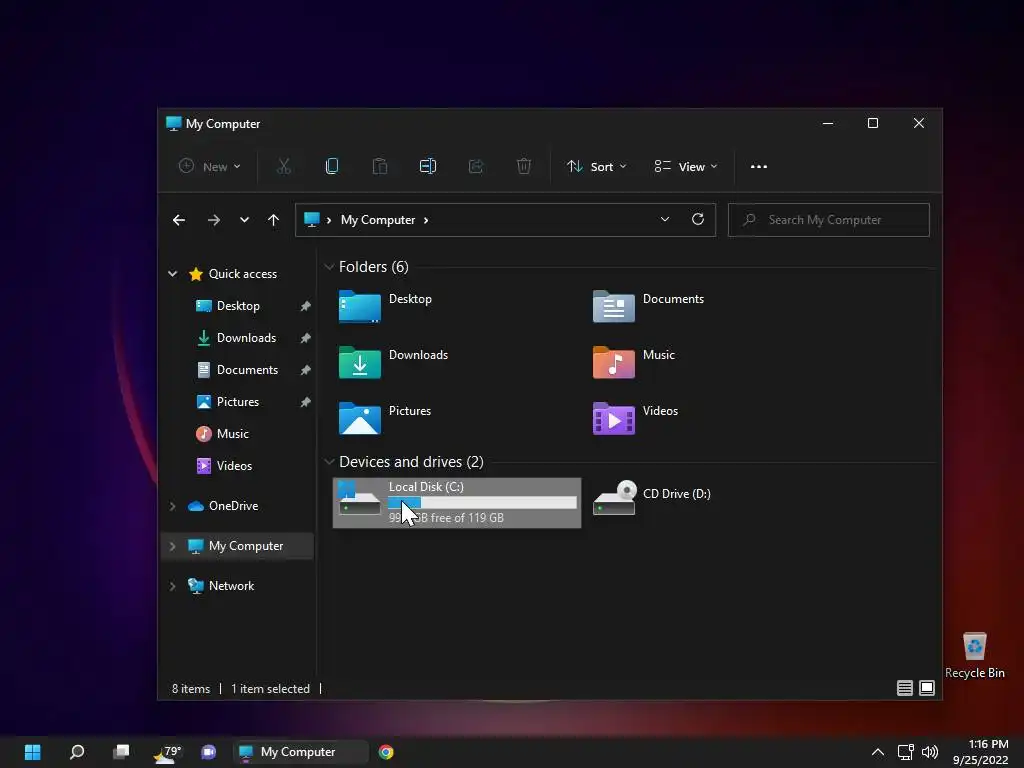Open the Music folder icon in Folders
This screenshot has width=1024, height=768.
click(x=613, y=363)
